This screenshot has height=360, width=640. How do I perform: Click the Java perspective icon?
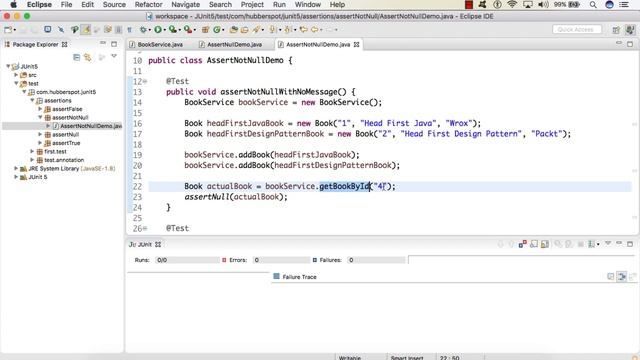[630, 29]
